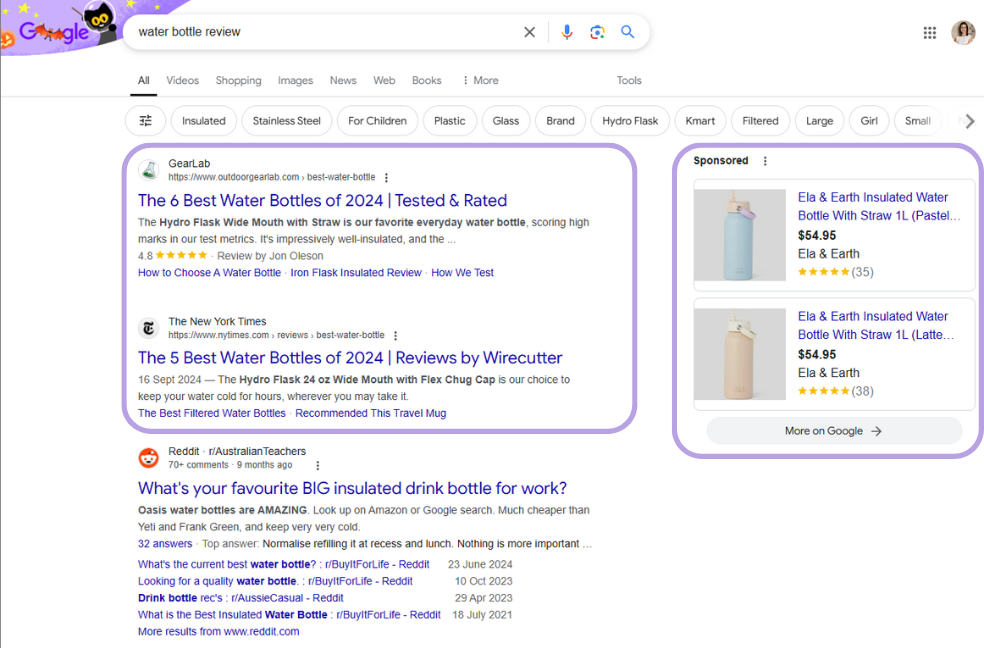Click the Reddit favicon on the result

pos(148,457)
